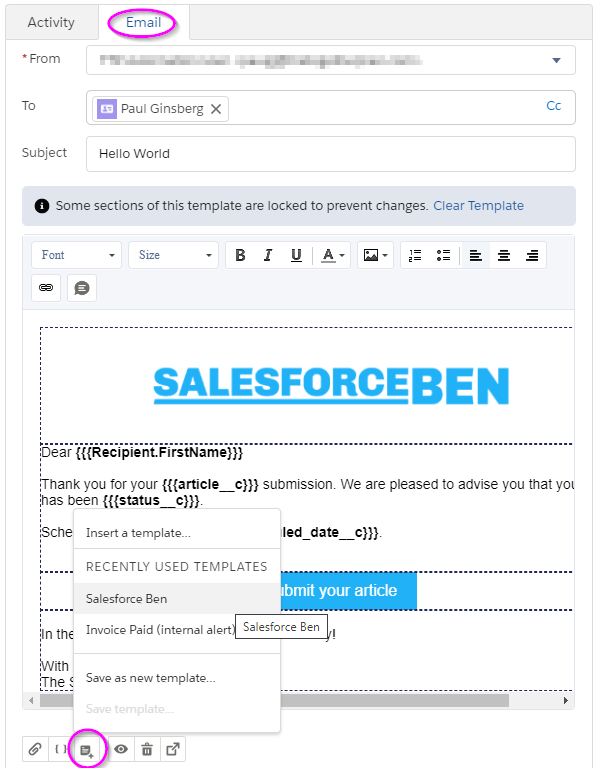The image size is (597, 768).
Task: Click the quick text speech bubble icon
Action: [x=82, y=288]
